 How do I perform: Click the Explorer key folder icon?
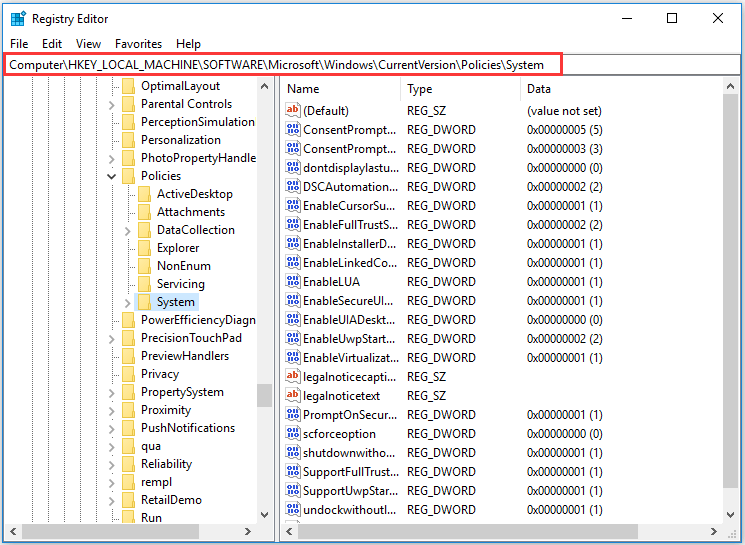(x=144, y=248)
